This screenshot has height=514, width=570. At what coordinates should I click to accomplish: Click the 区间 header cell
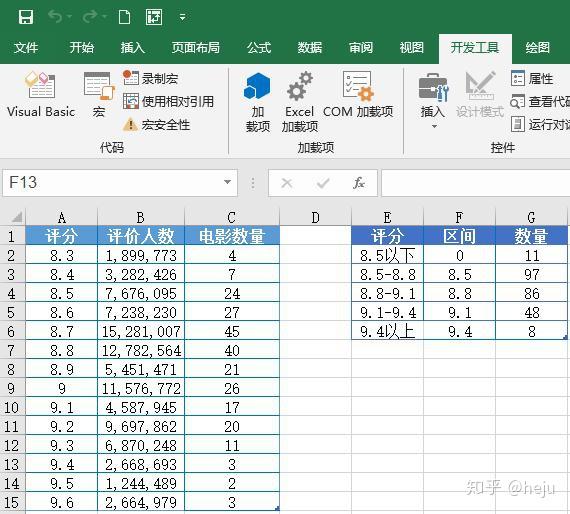459,236
